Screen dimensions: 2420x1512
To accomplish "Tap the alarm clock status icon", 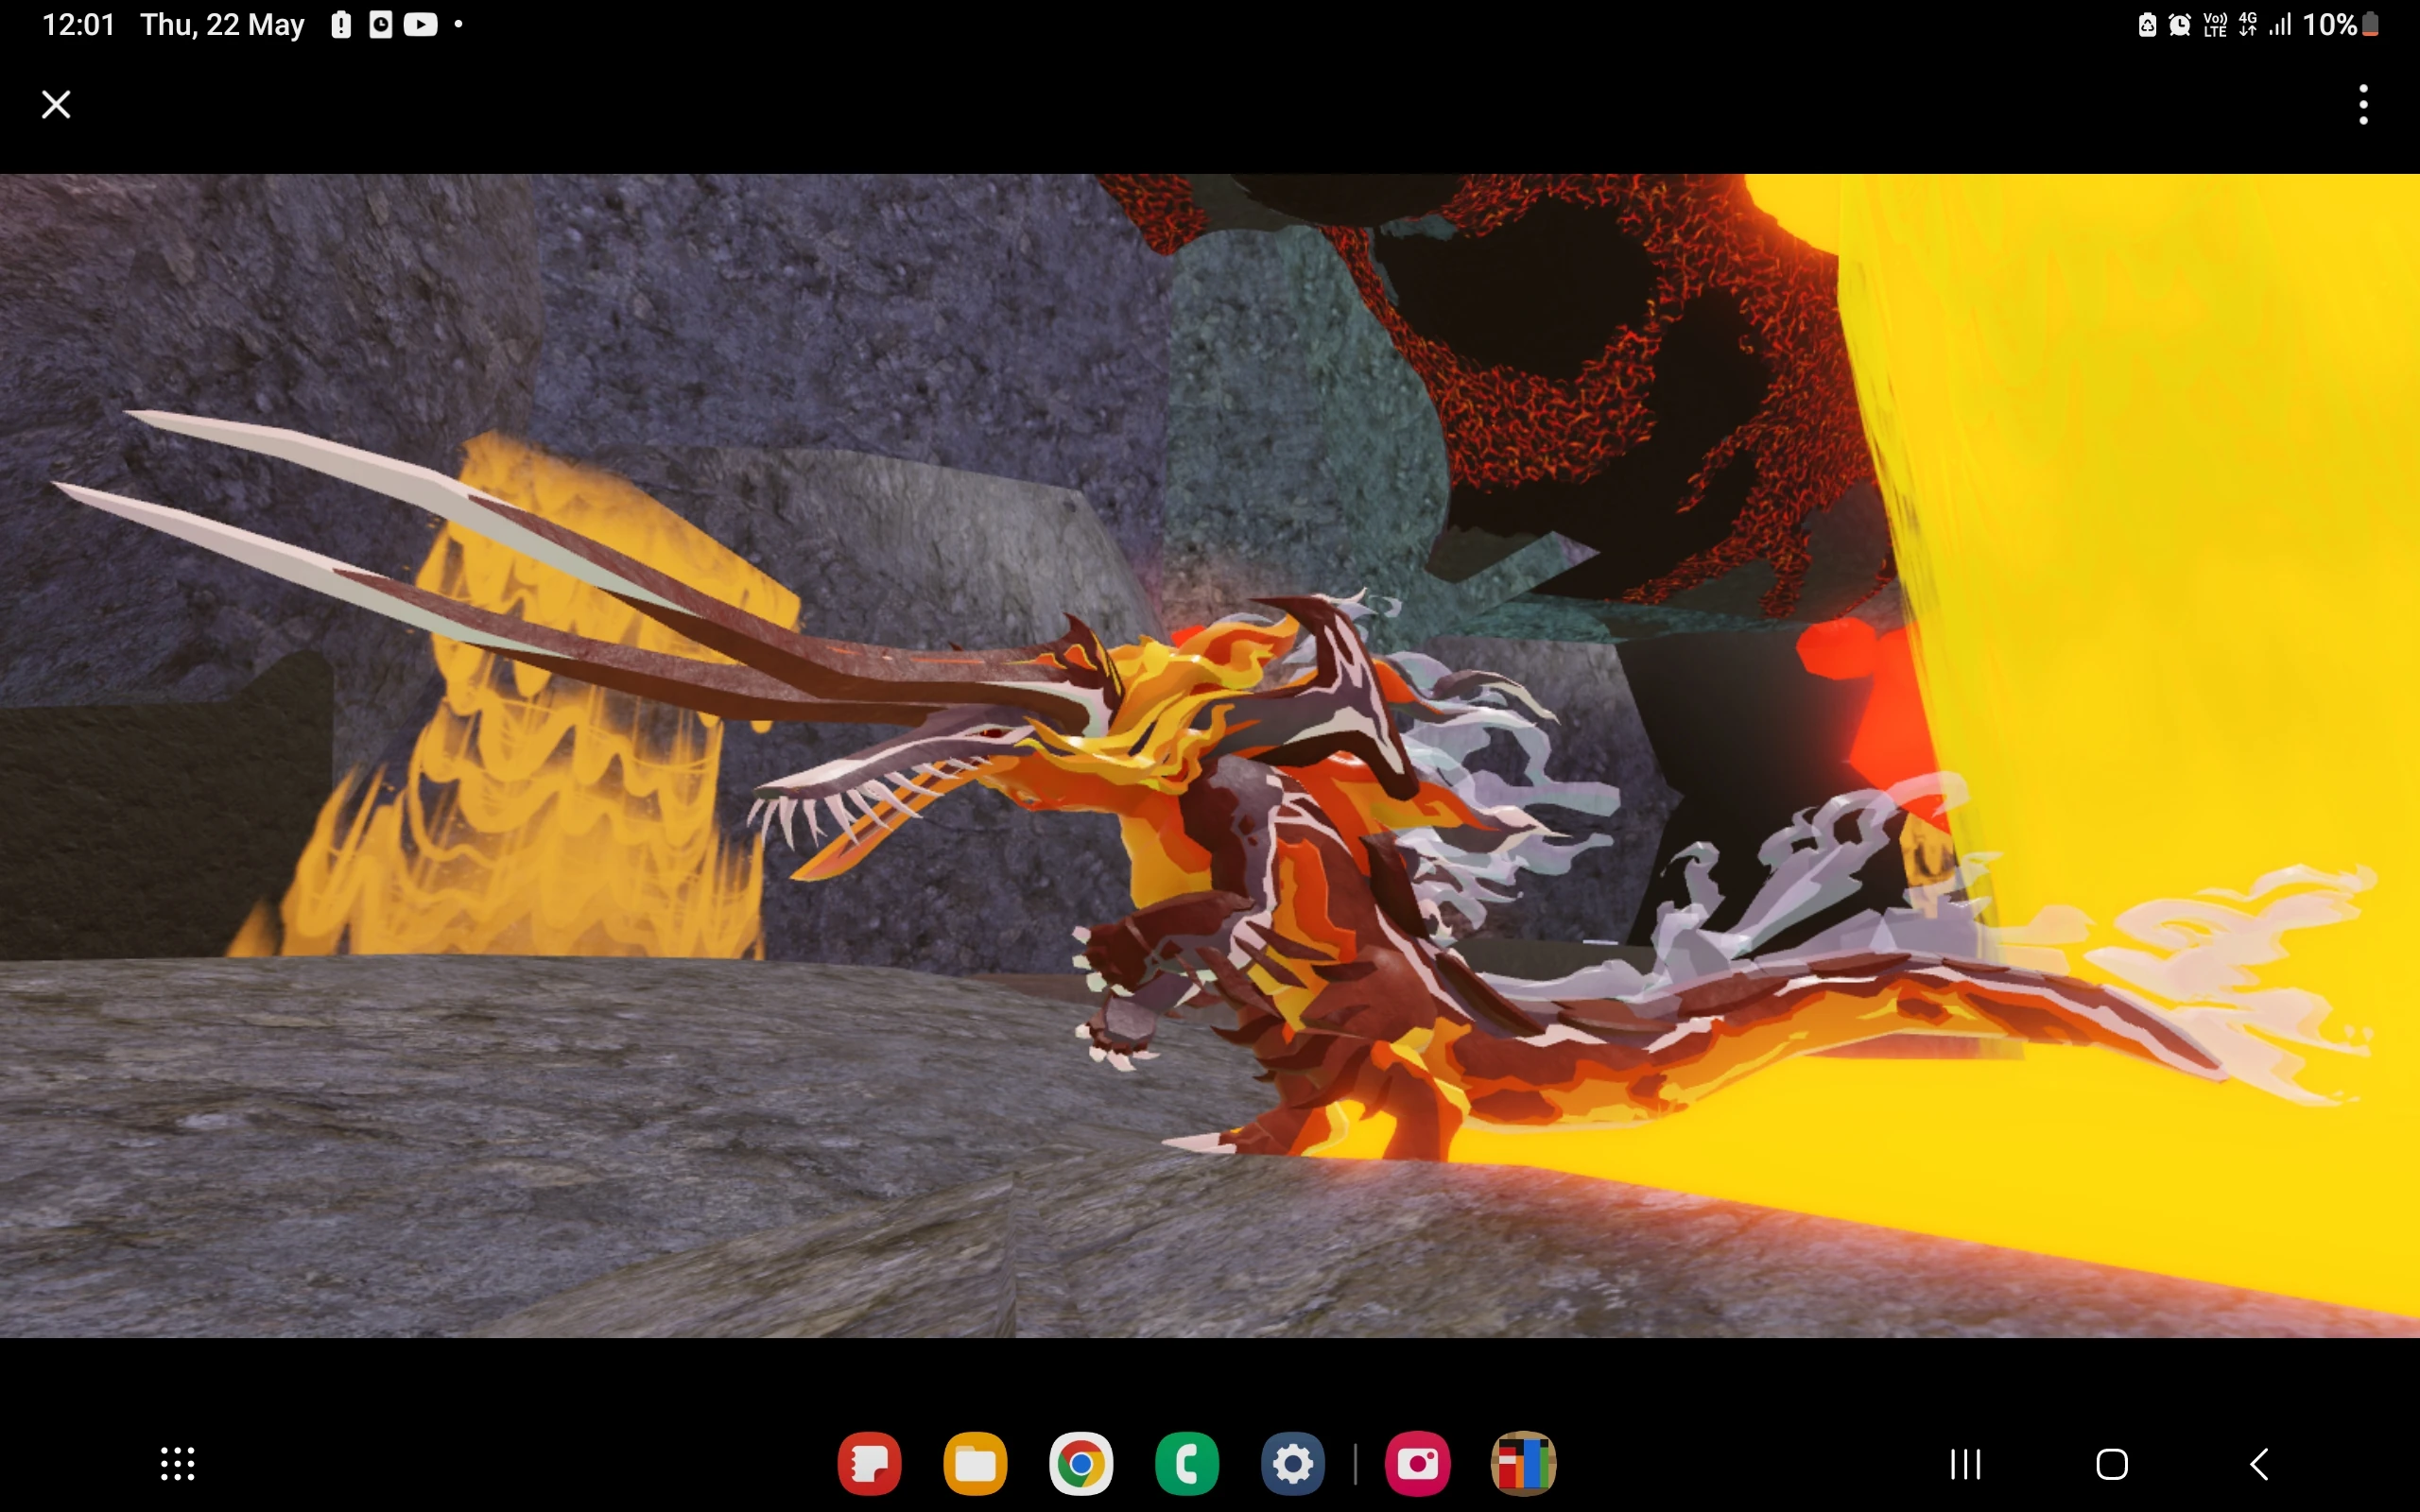I will (x=2179, y=25).
